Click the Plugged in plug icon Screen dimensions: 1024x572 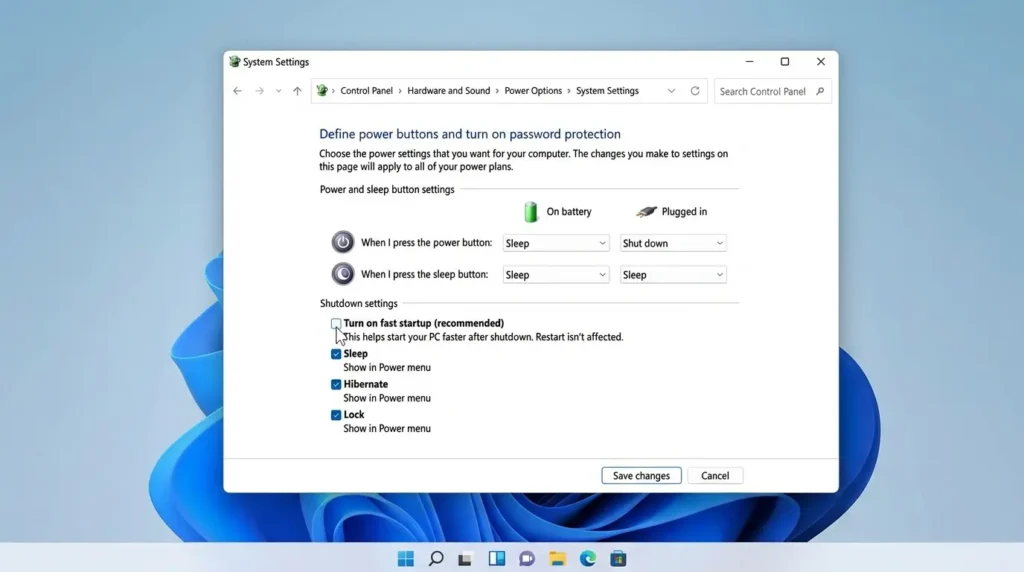pyautogui.click(x=646, y=212)
